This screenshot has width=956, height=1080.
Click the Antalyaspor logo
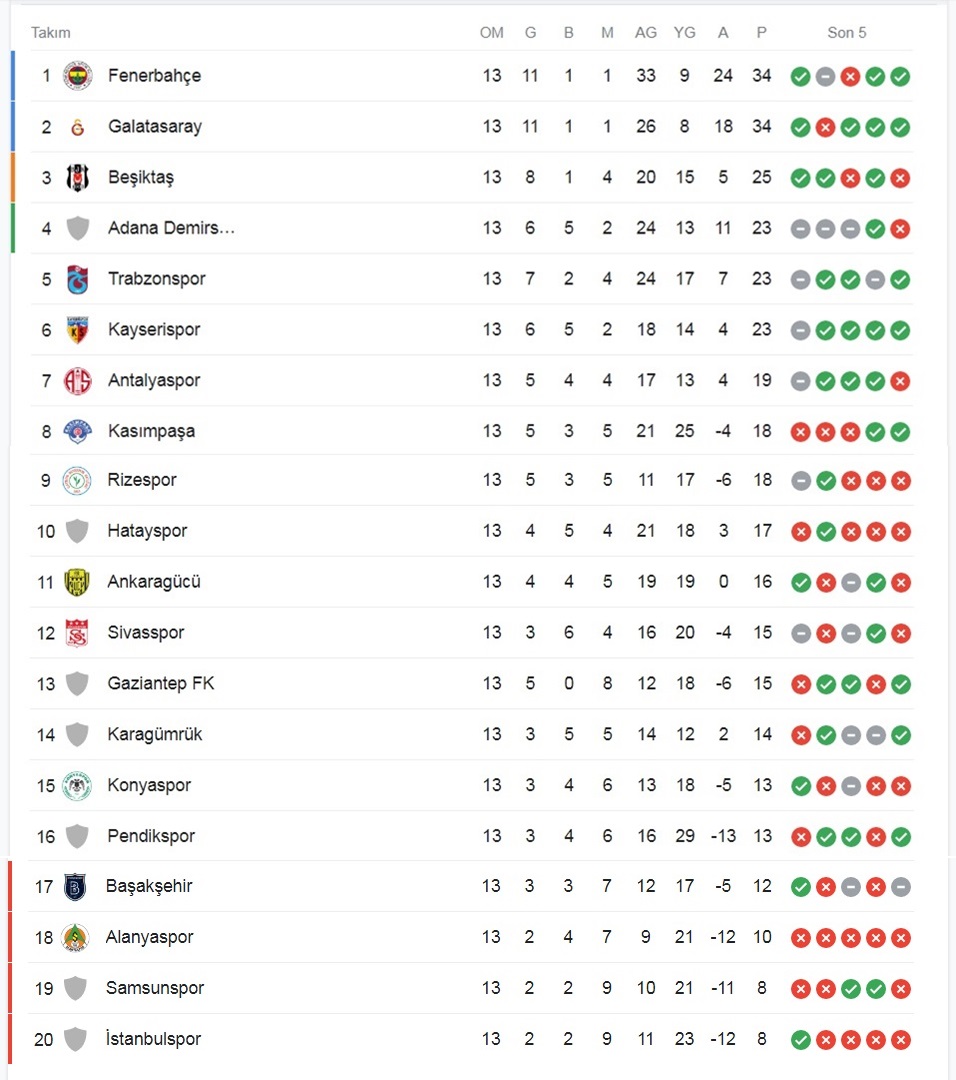click(x=77, y=380)
